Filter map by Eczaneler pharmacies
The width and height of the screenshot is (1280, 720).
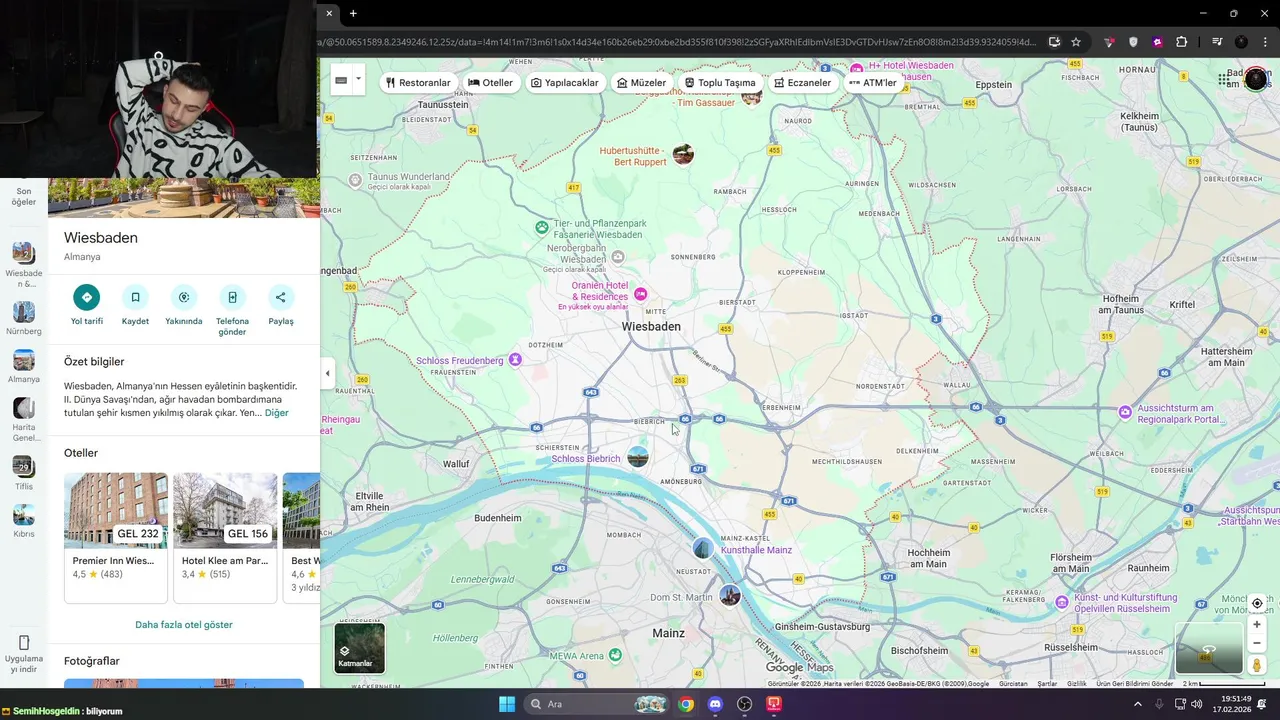pos(803,83)
